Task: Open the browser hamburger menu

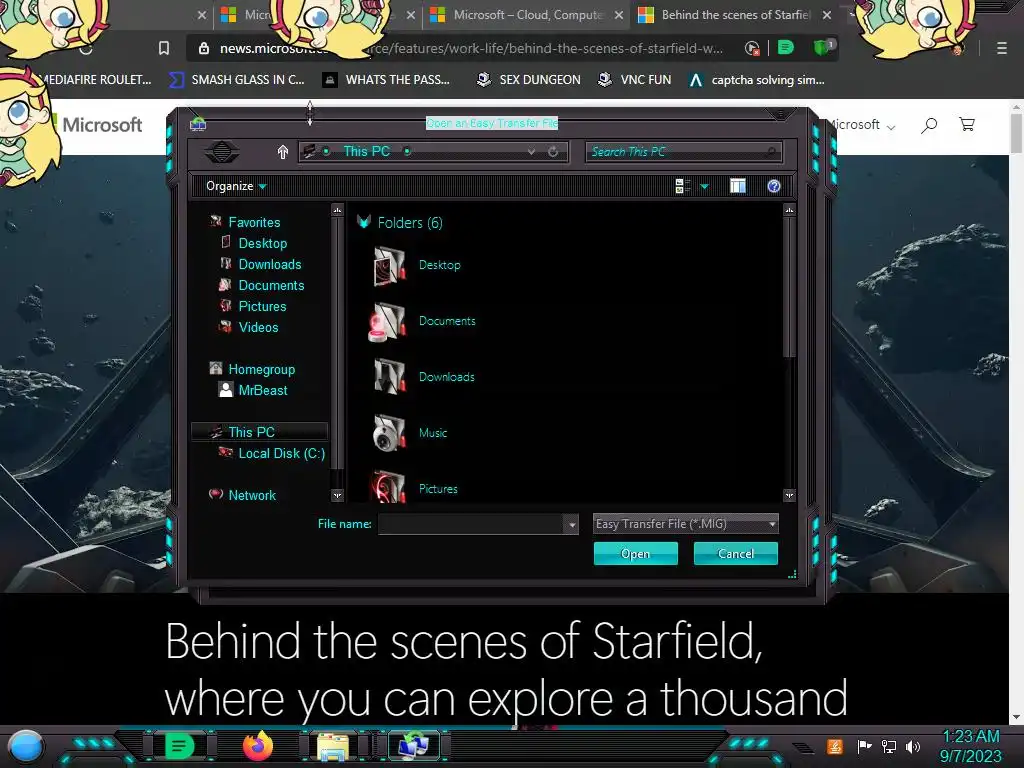Action: click(1002, 48)
